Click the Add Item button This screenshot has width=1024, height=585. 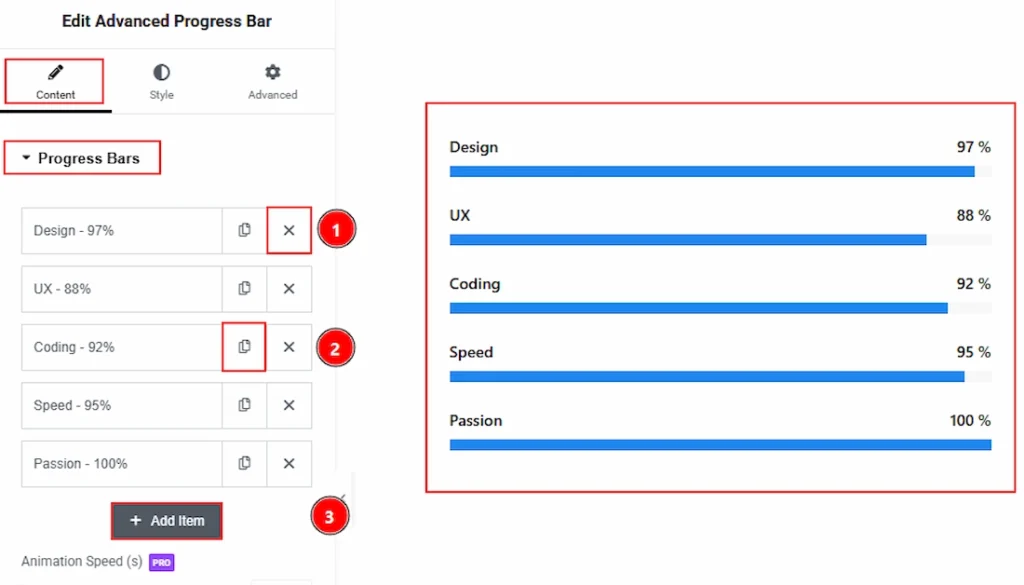[167, 520]
